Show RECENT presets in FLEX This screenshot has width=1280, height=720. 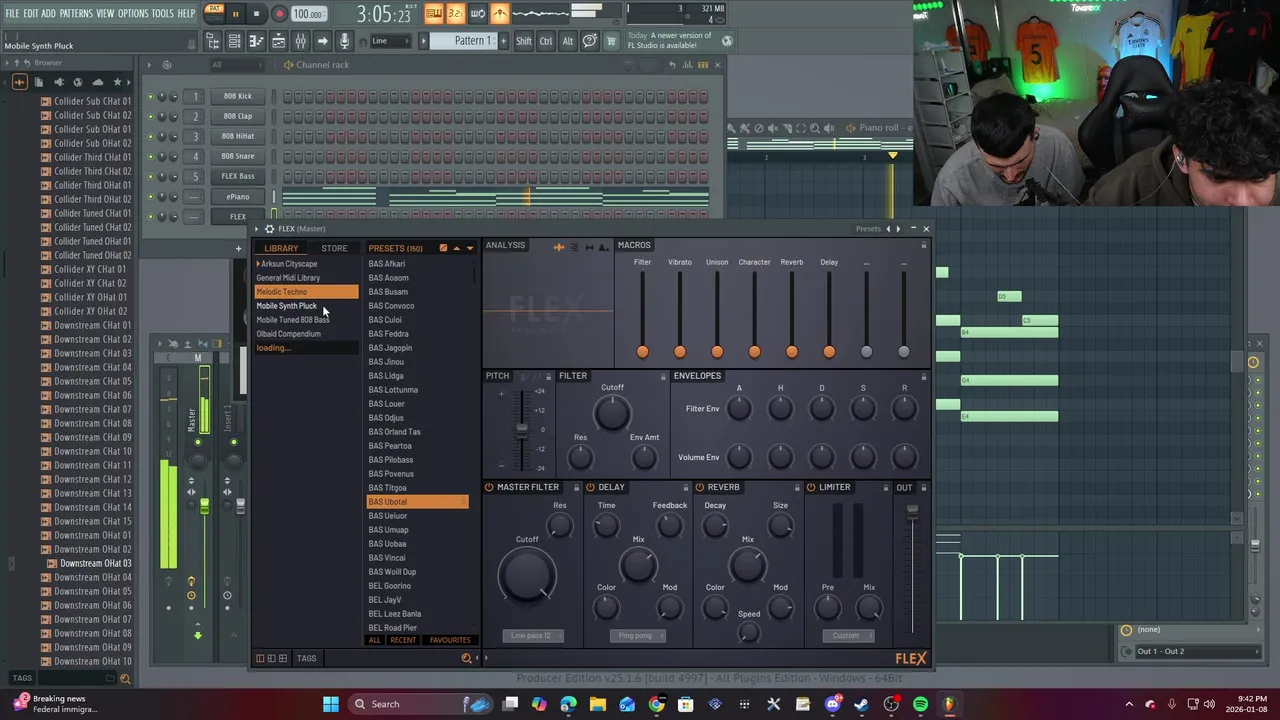[403, 640]
